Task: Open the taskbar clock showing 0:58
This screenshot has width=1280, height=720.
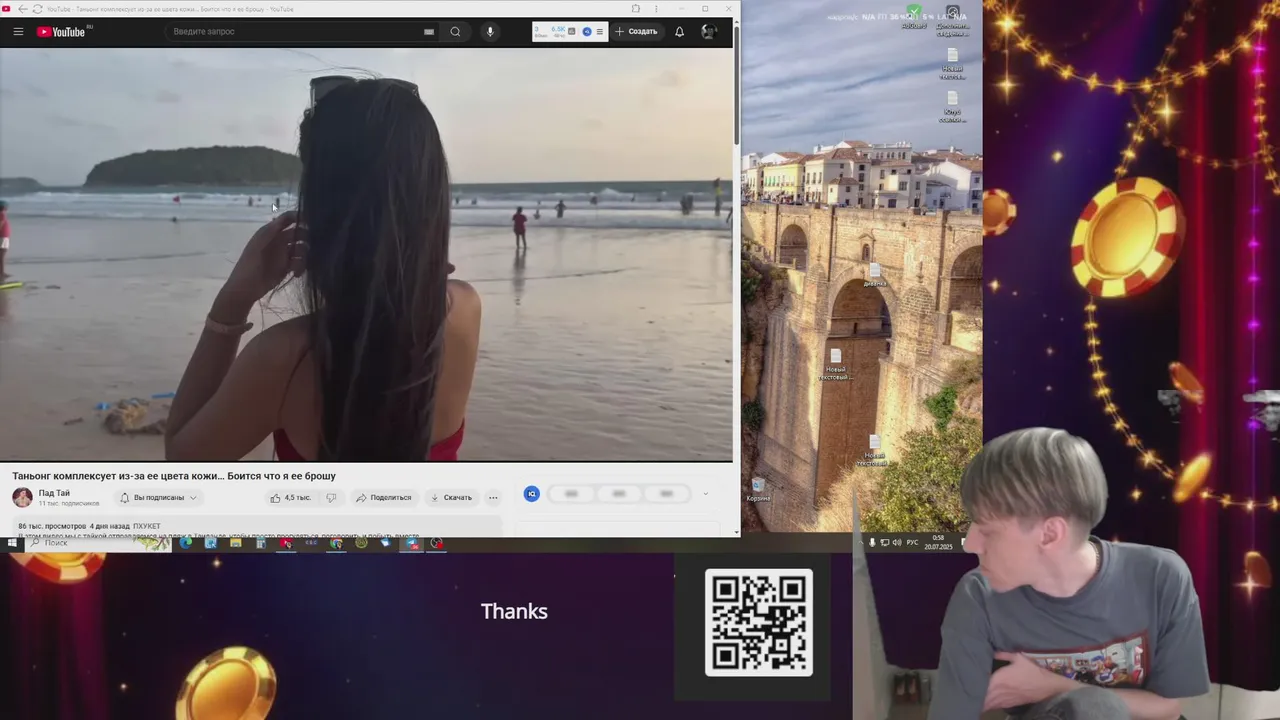Action: click(938, 543)
